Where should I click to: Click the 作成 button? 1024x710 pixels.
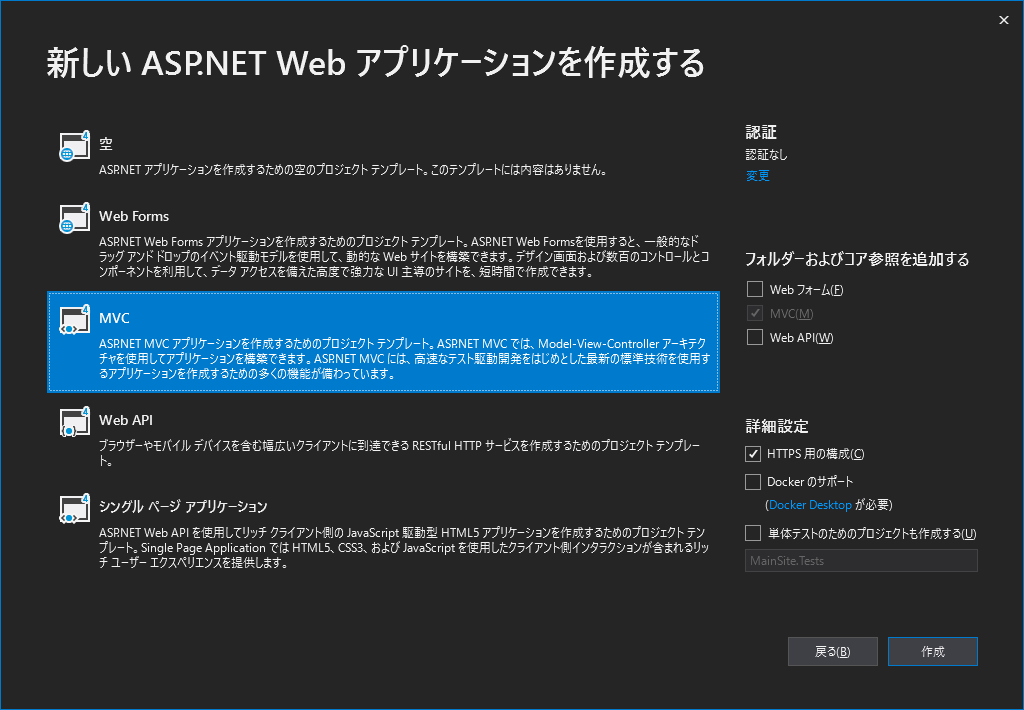[x=933, y=651]
